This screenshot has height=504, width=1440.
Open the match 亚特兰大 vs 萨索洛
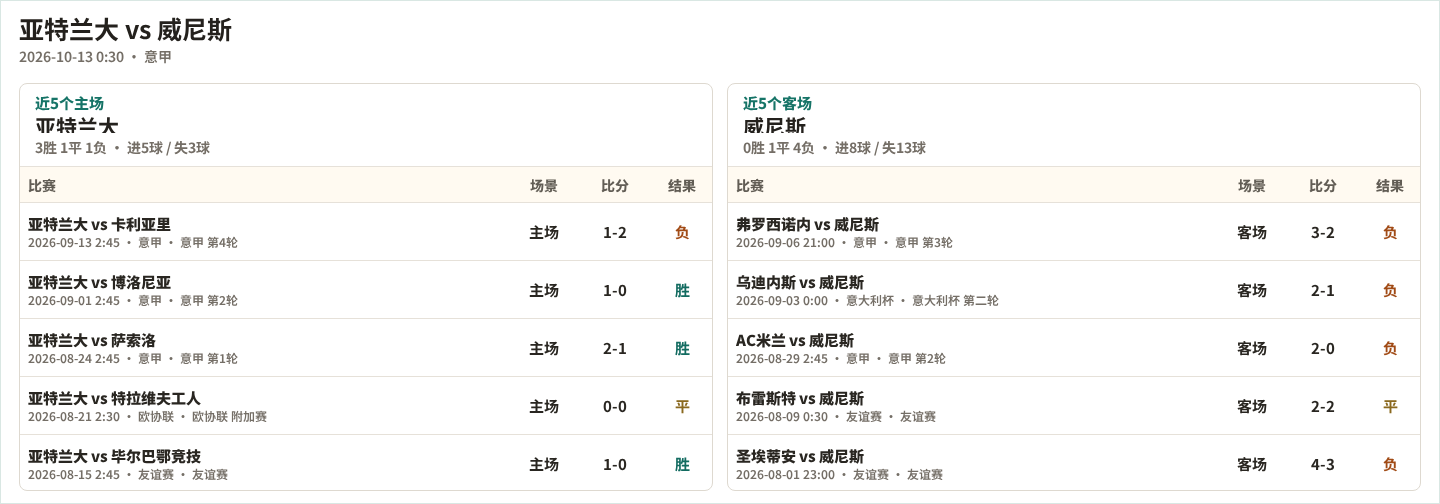[x=92, y=340]
